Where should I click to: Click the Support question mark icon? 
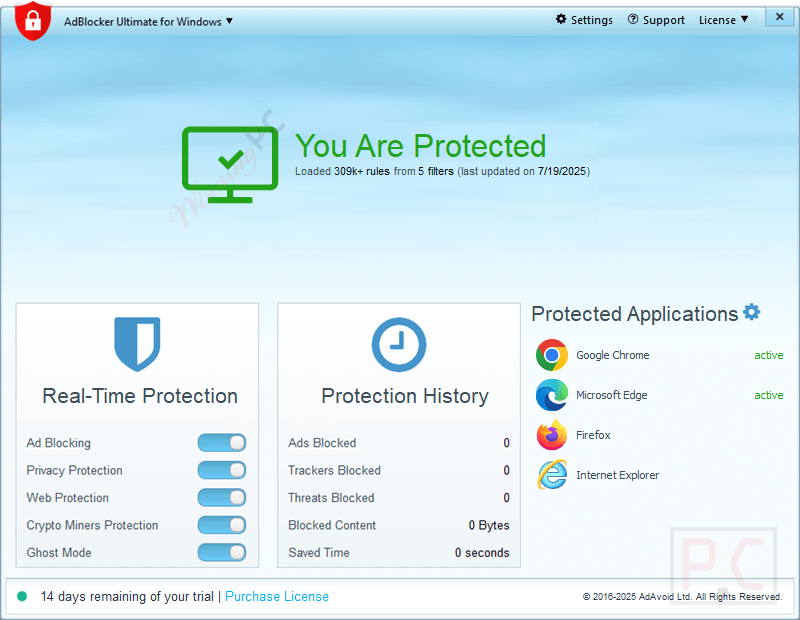(633, 19)
